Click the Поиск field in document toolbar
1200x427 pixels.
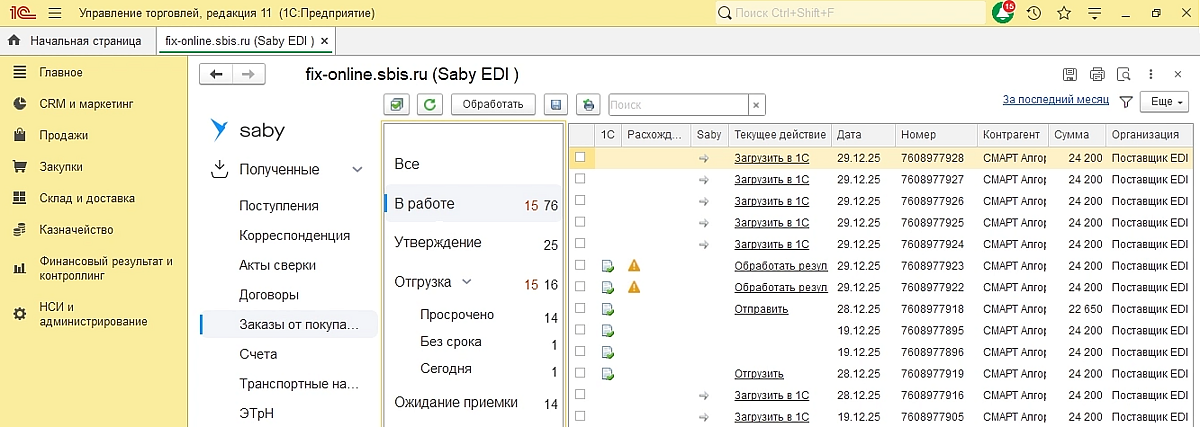(x=678, y=104)
